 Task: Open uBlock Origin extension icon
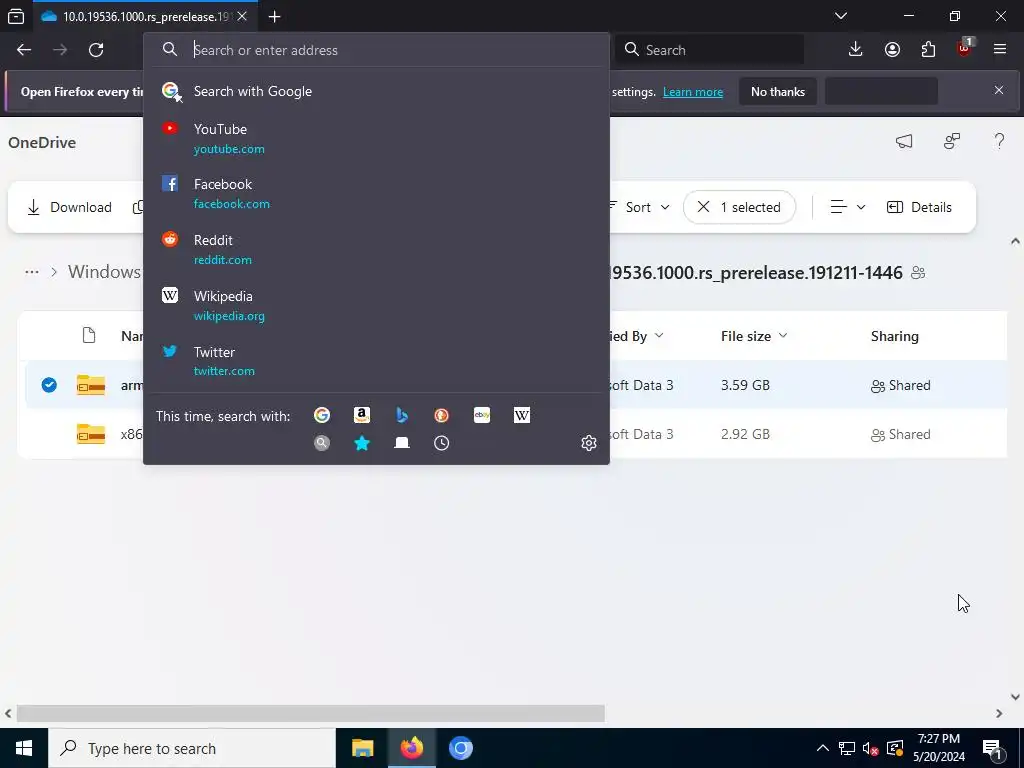[964, 50]
